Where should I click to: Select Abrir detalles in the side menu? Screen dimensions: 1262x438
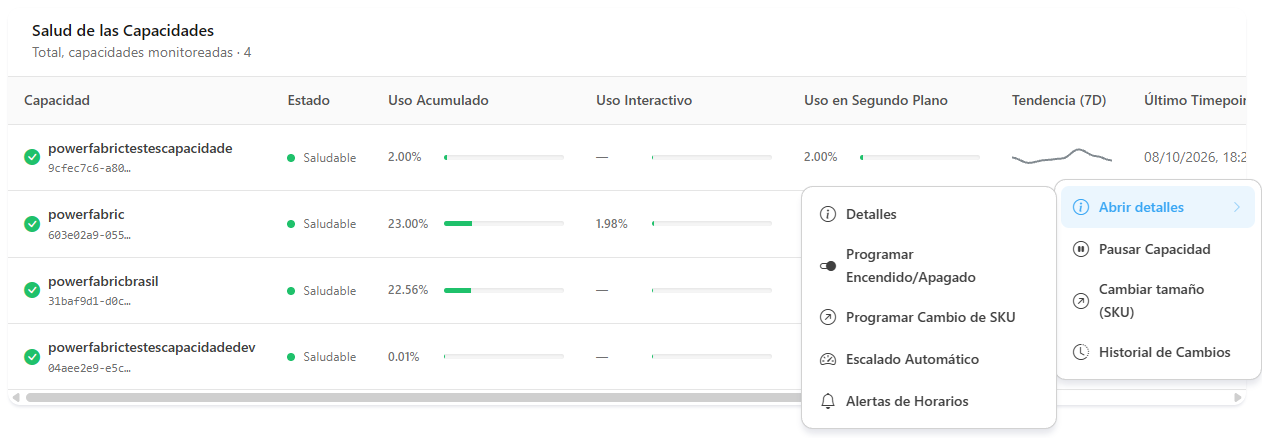[x=1158, y=207]
